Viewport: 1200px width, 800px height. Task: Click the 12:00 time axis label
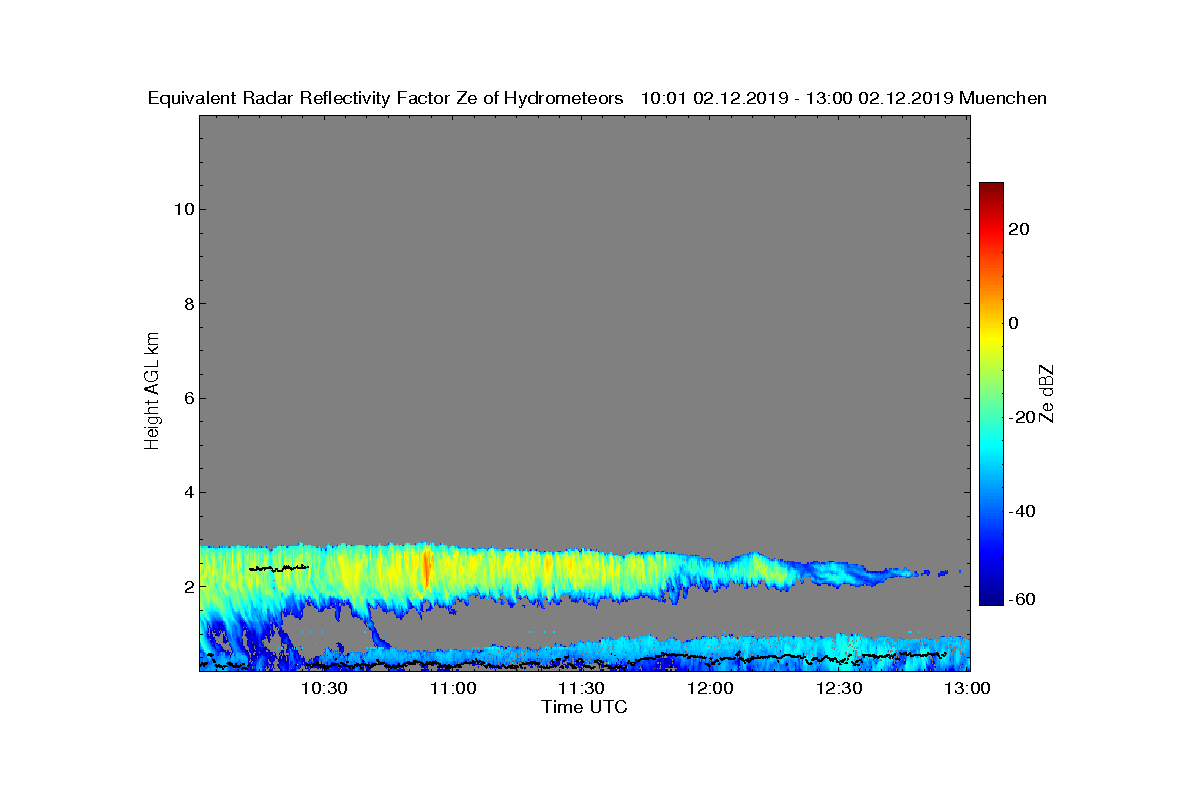pyautogui.click(x=711, y=689)
